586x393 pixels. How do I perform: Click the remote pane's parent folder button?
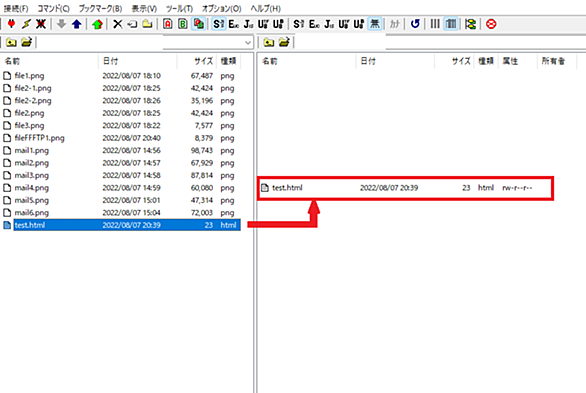point(269,43)
